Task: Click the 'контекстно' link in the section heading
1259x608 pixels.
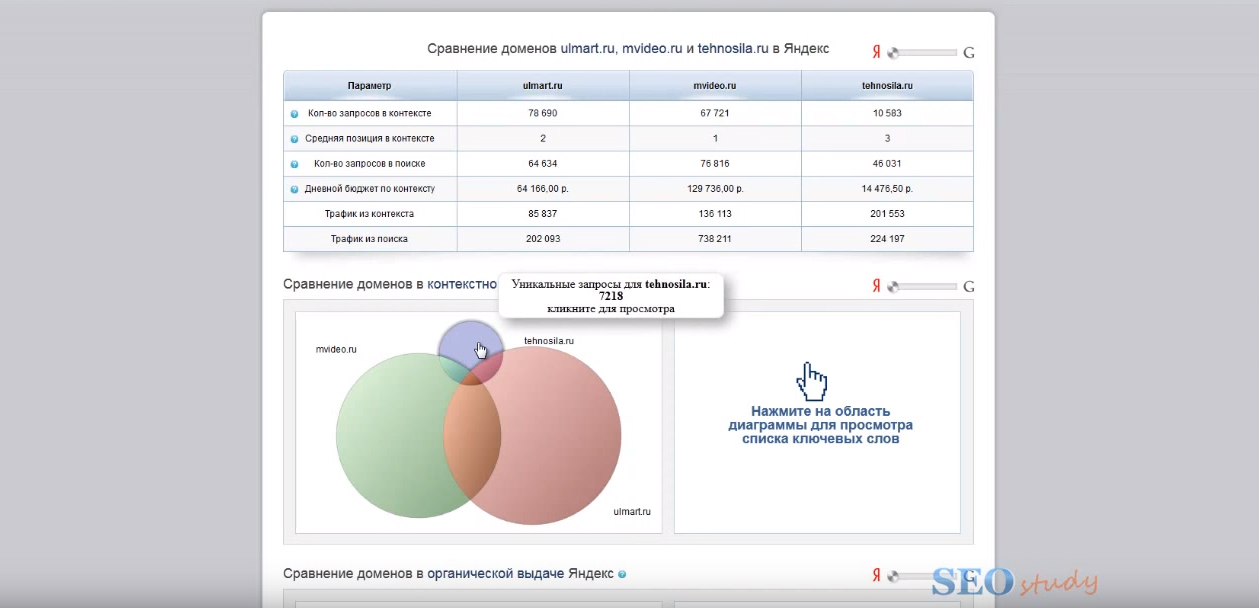Action: 462,285
